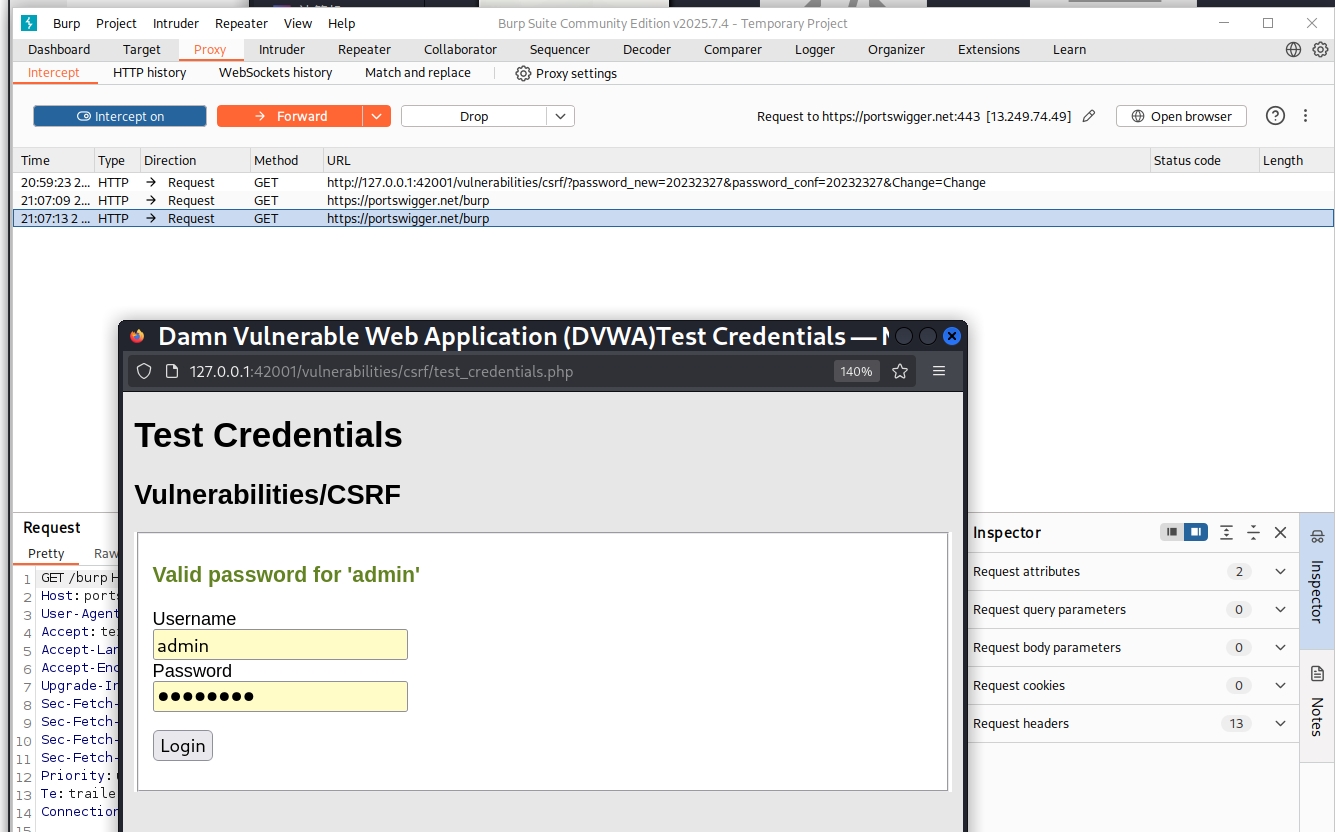
Task: Switch to the Comparer tab
Action: (733, 49)
